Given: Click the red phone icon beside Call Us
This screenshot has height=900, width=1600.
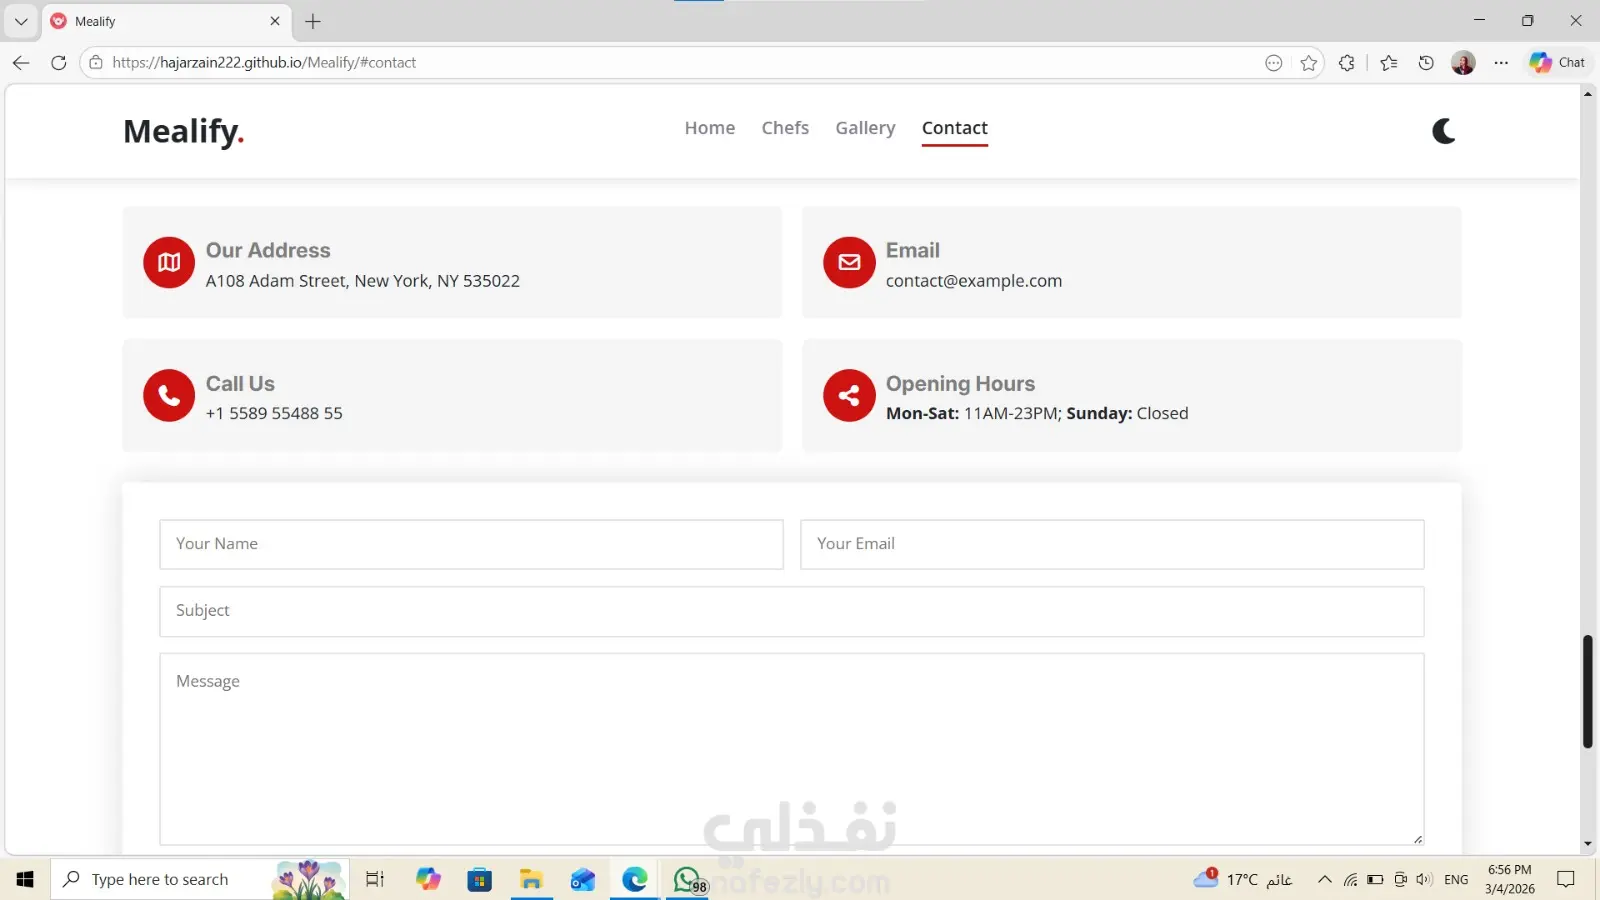Looking at the screenshot, I should (169, 396).
